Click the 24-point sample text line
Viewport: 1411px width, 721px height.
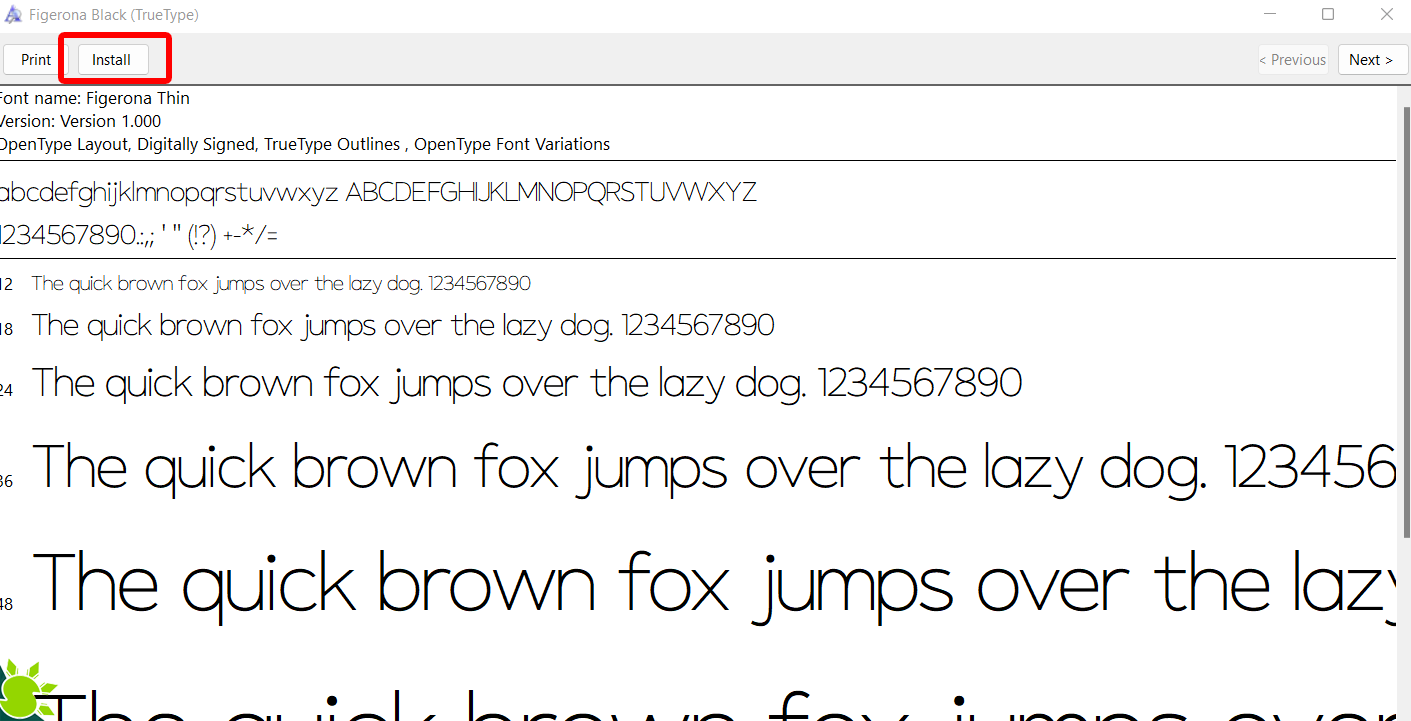525,382
